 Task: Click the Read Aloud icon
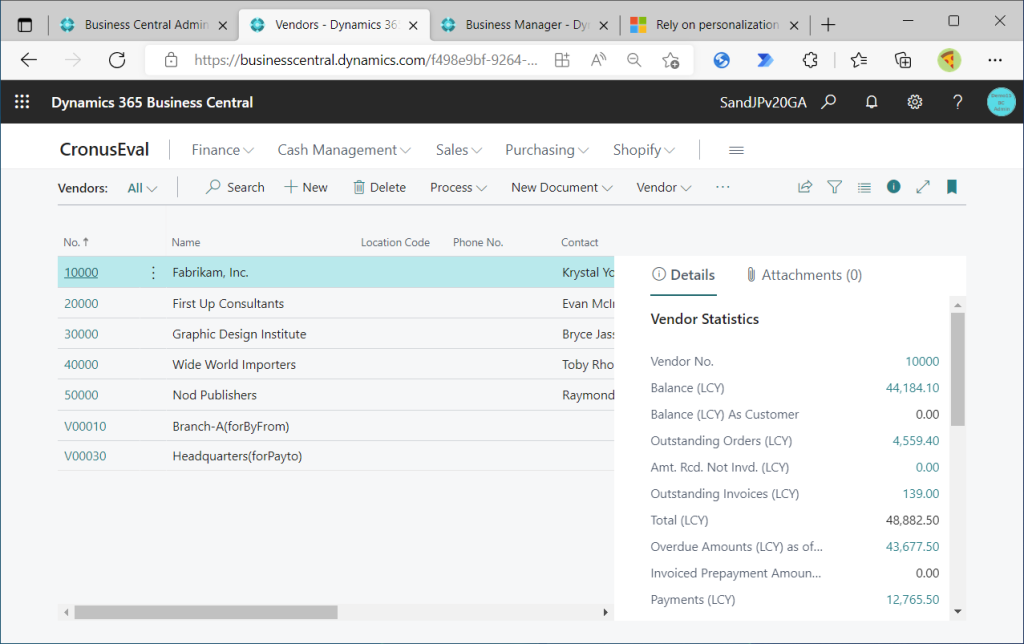click(598, 60)
